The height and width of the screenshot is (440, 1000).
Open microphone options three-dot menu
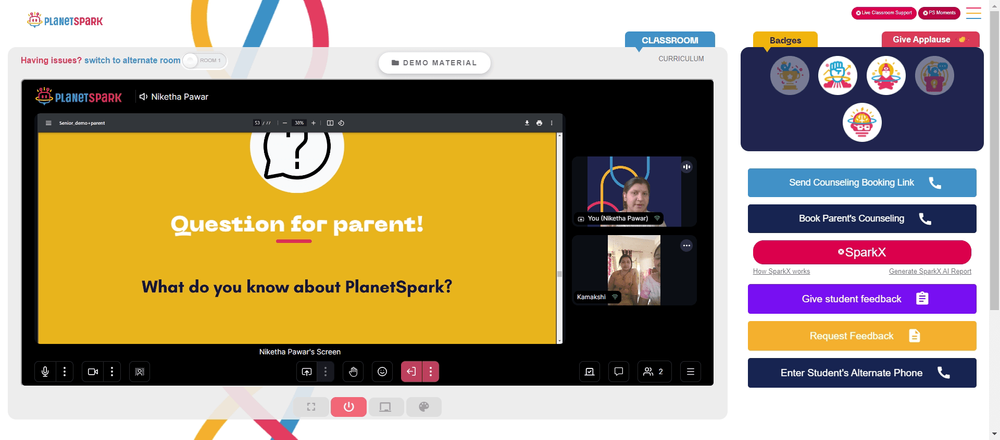pyautogui.click(x=64, y=372)
